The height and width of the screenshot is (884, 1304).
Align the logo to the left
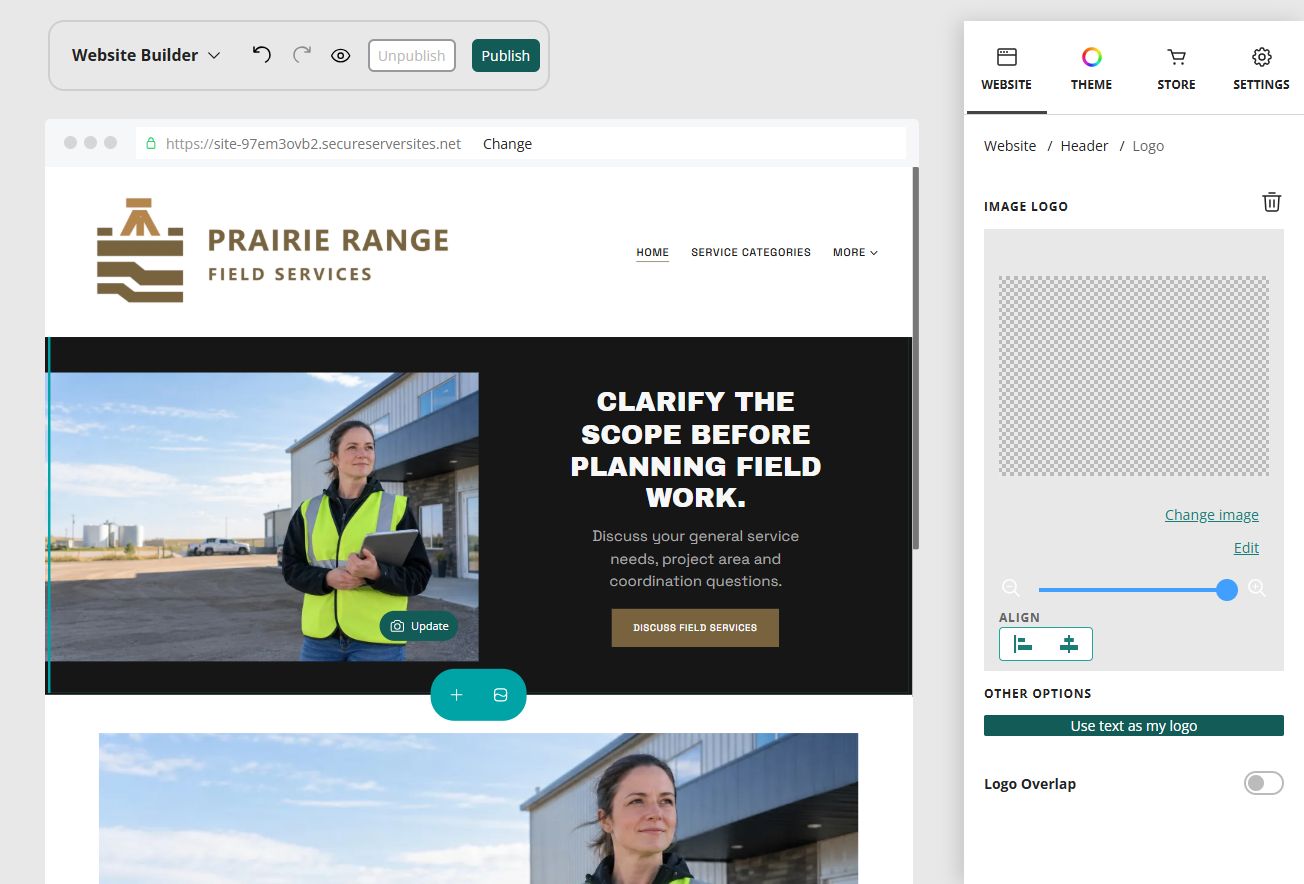(x=1023, y=644)
